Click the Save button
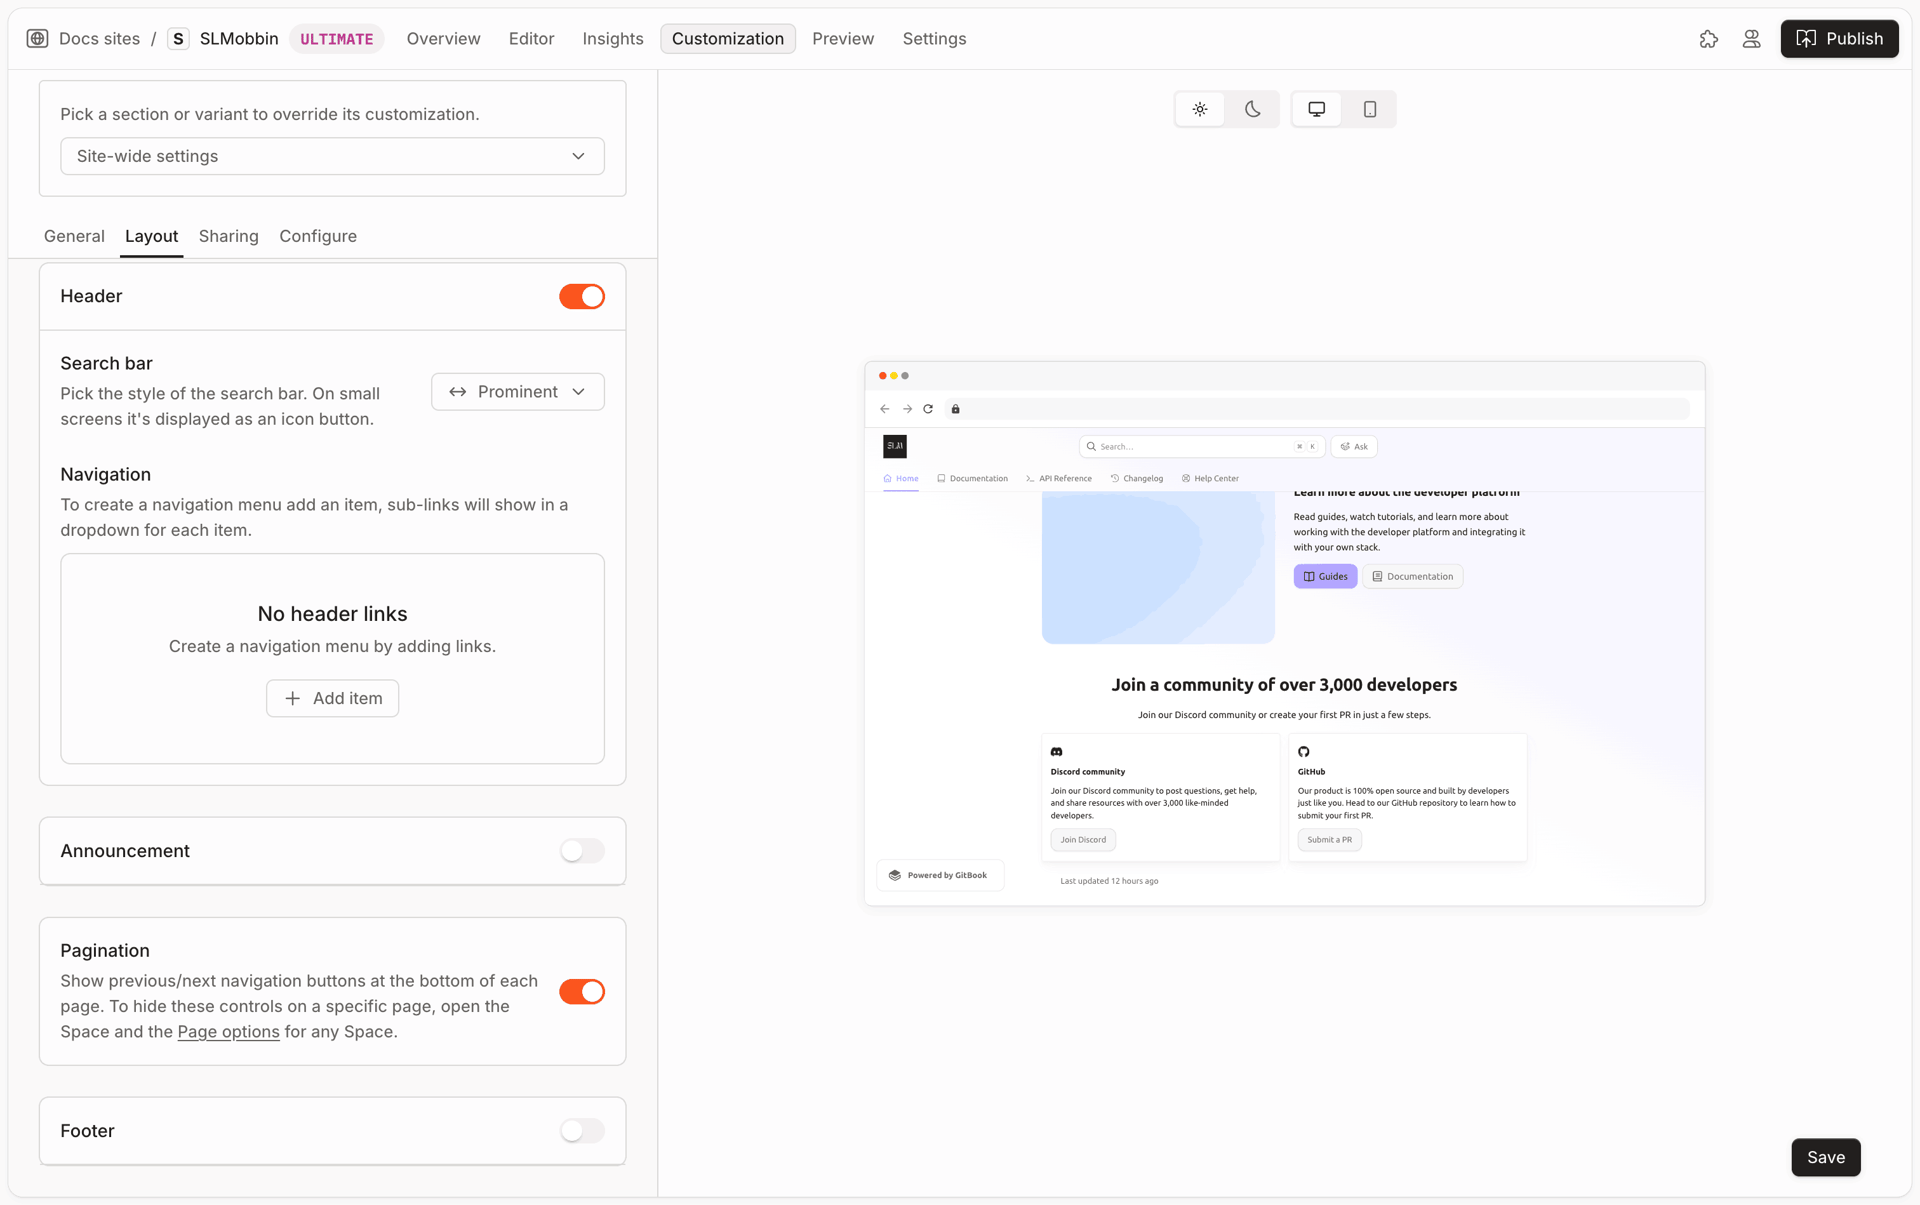Screen dimensions: 1920x1205 1825,1157
